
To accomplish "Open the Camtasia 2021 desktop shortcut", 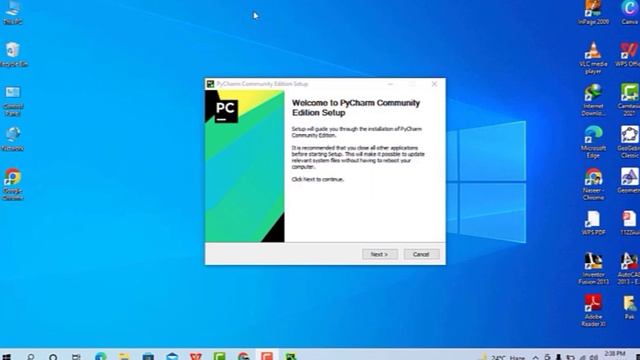I will [x=629, y=100].
